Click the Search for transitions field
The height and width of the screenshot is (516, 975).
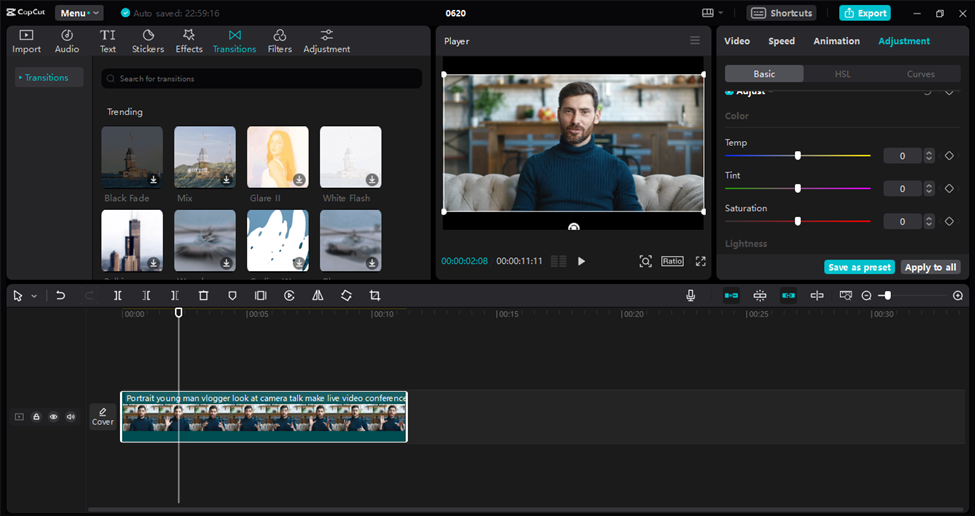[262, 79]
